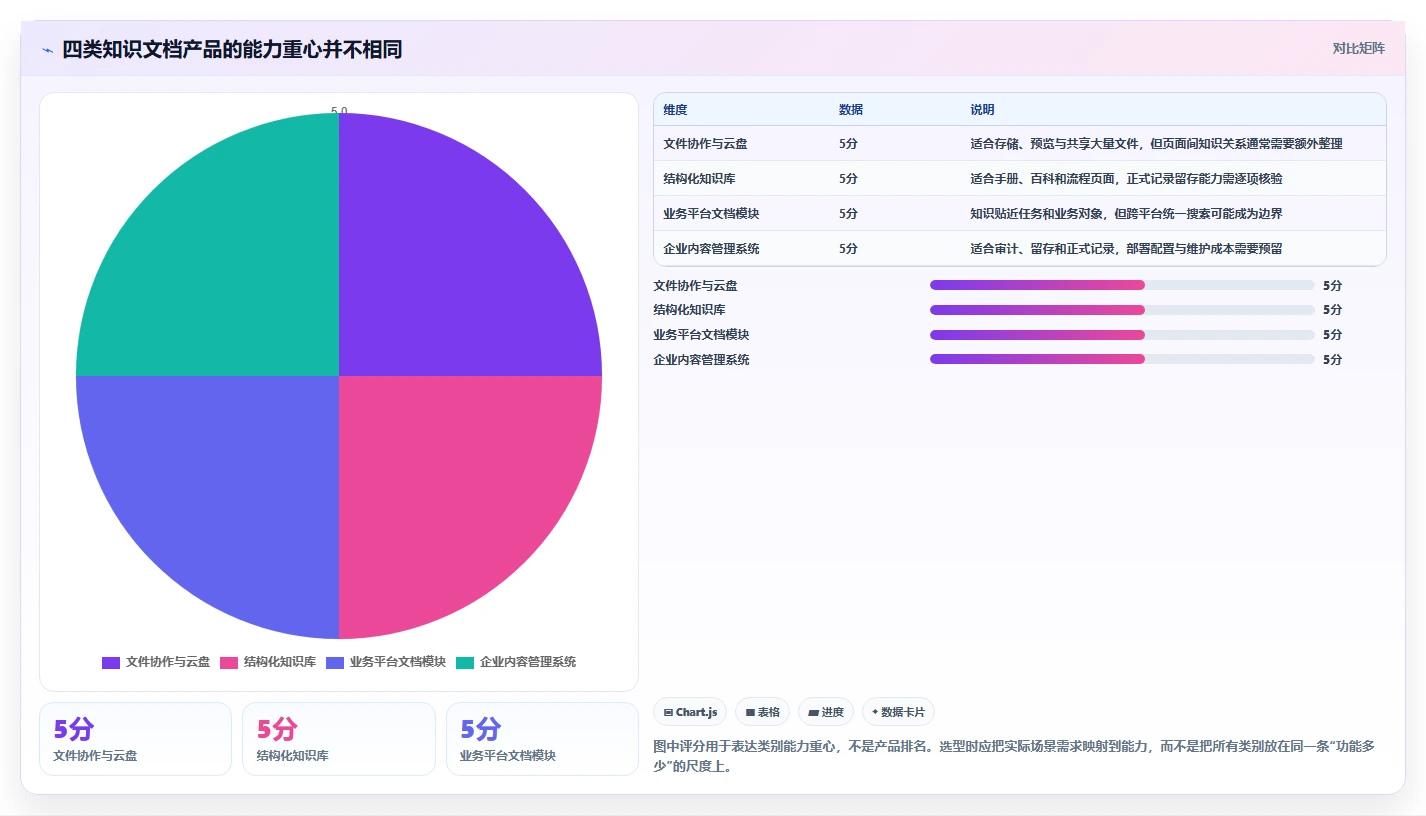Toggle legend swatch for 结构化知识库

coord(229,662)
